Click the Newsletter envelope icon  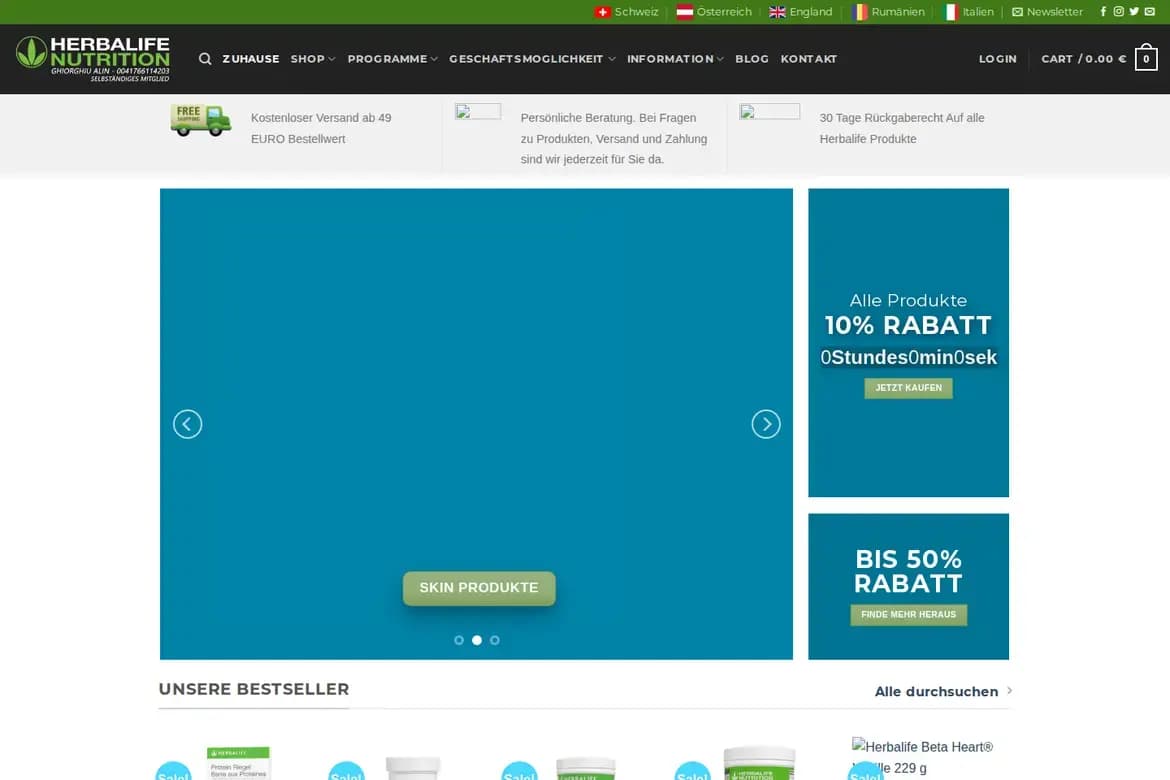(1017, 12)
